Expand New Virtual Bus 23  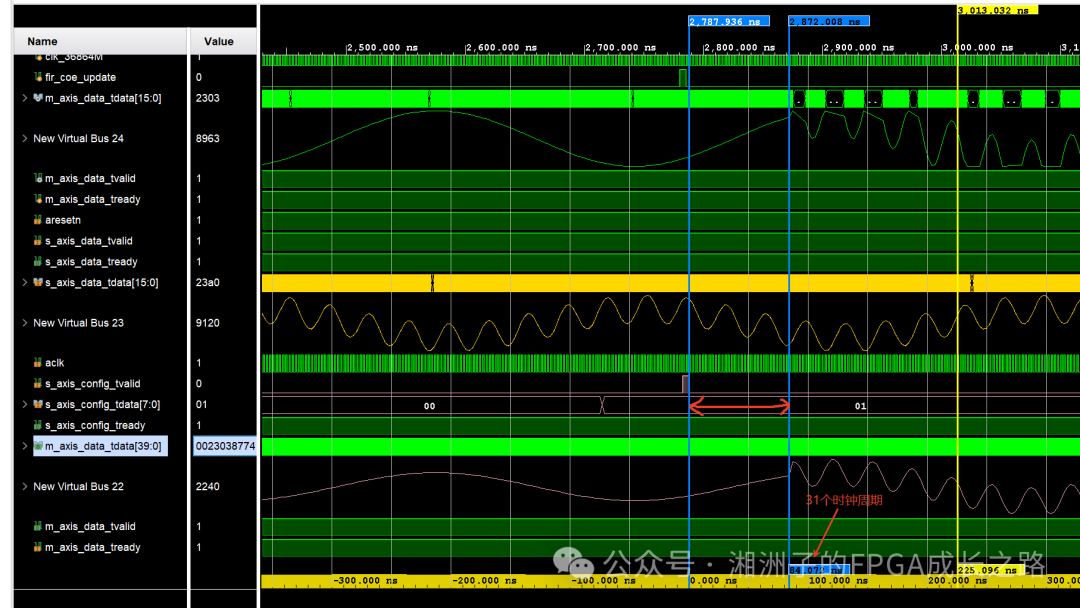pyautogui.click(x=25, y=323)
